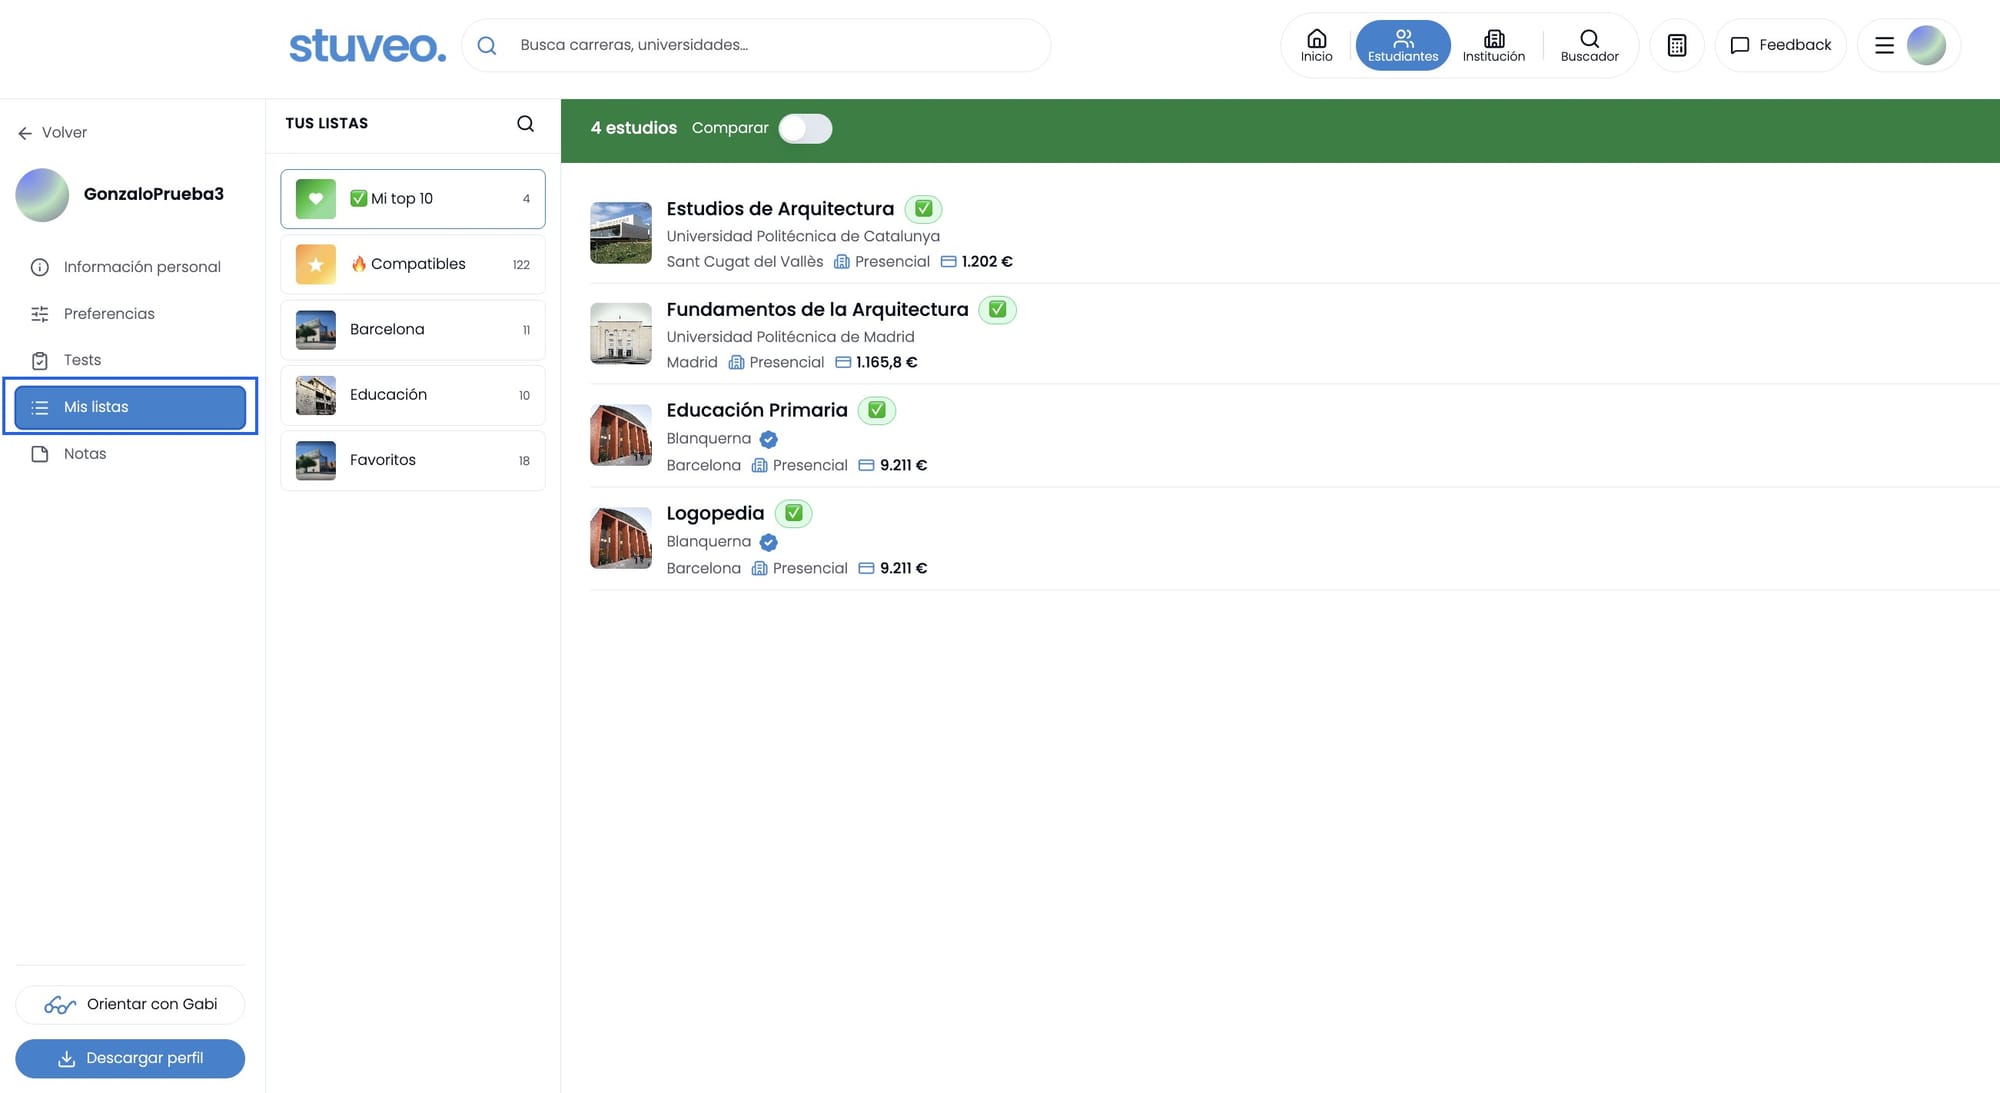Click the Estudios de Arquitectura thumbnail image

[x=621, y=233]
